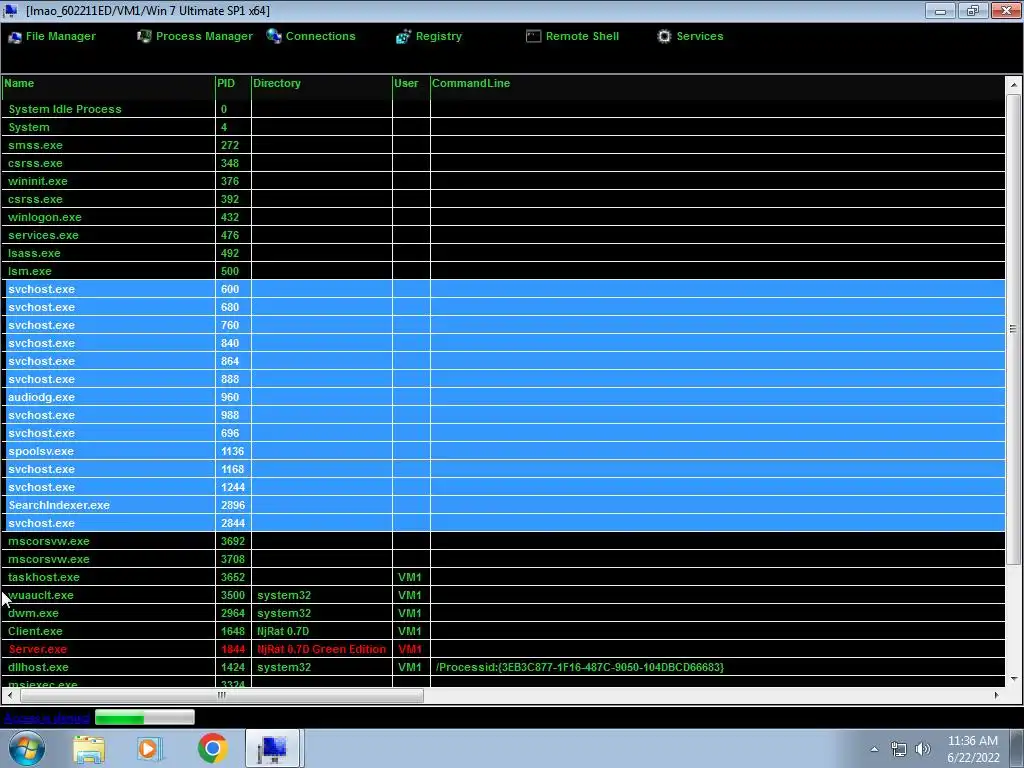Select the SearchIndexer.exe process row

pos(503,505)
